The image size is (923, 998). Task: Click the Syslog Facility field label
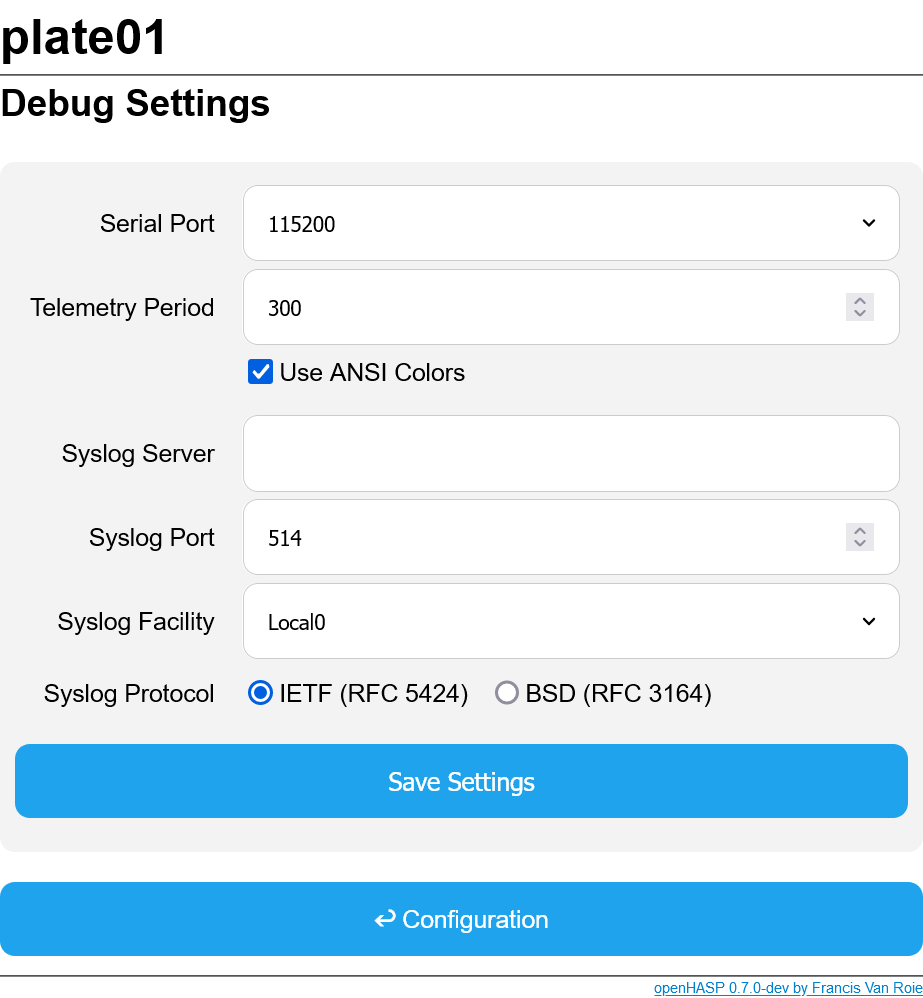click(x=136, y=621)
